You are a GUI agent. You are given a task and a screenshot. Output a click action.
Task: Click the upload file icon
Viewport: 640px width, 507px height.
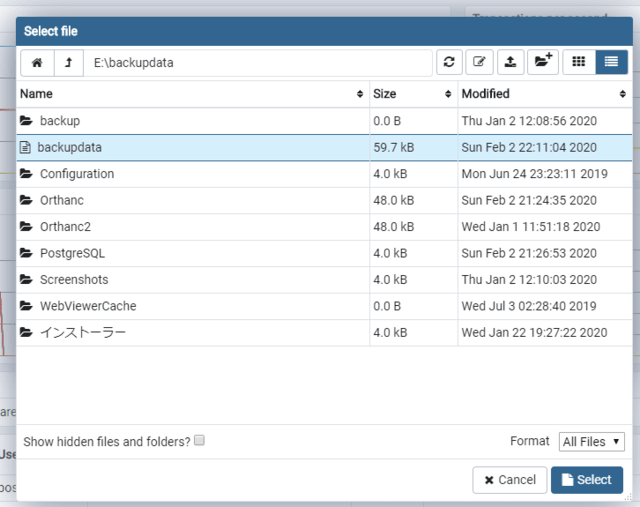coord(510,62)
